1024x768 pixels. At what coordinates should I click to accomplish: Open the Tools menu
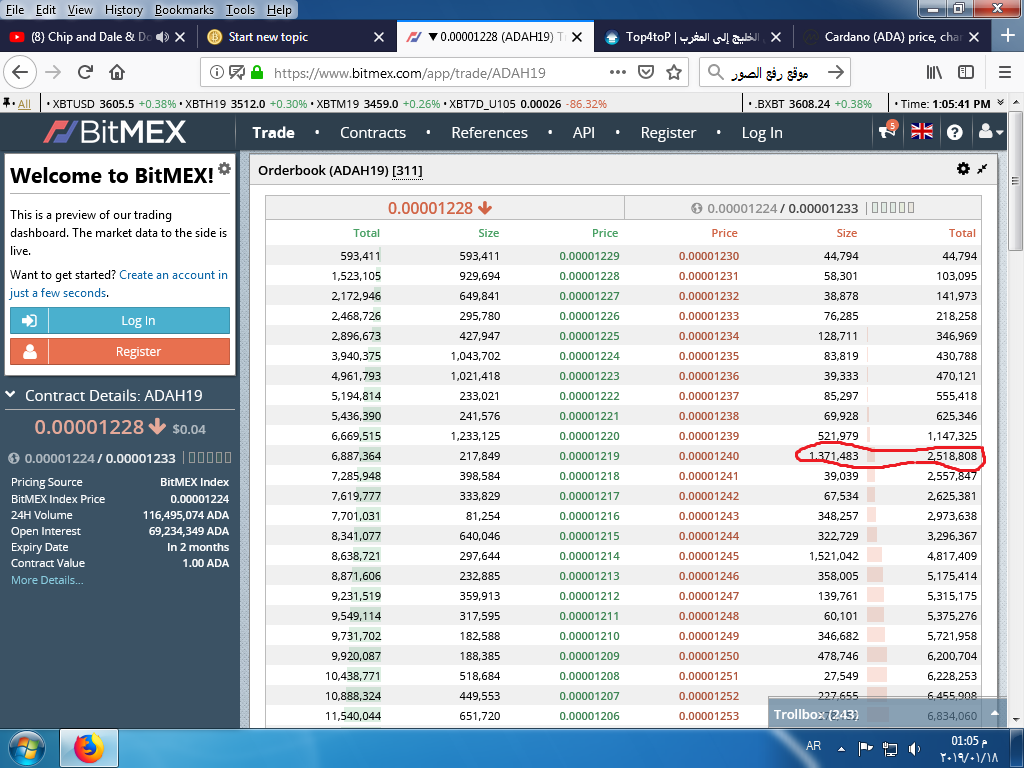point(240,10)
